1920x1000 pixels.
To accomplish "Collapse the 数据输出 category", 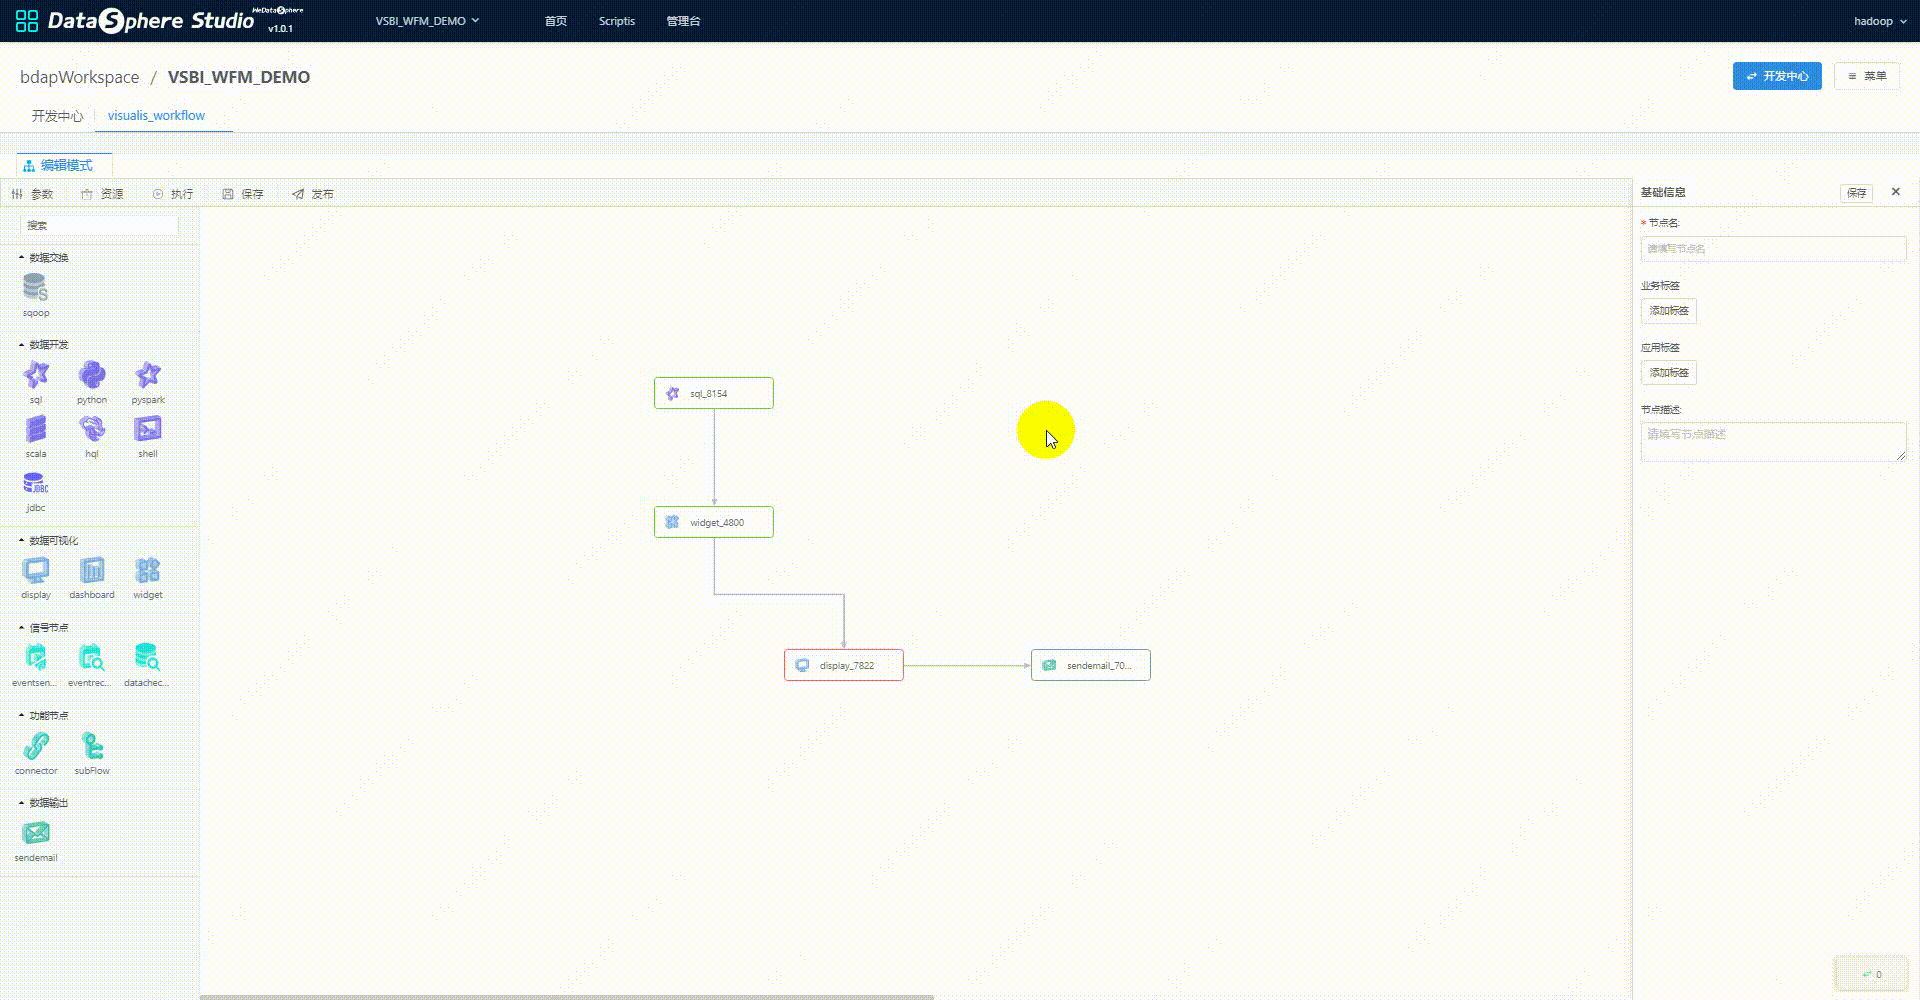I will click(x=44, y=803).
